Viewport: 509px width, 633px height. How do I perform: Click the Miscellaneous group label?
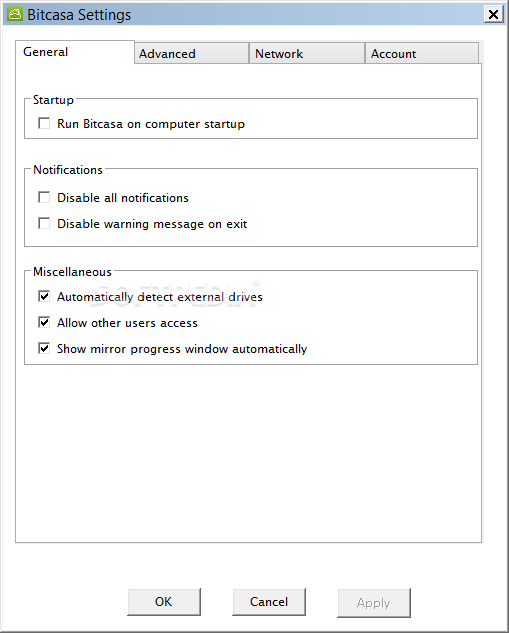click(x=72, y=272)
